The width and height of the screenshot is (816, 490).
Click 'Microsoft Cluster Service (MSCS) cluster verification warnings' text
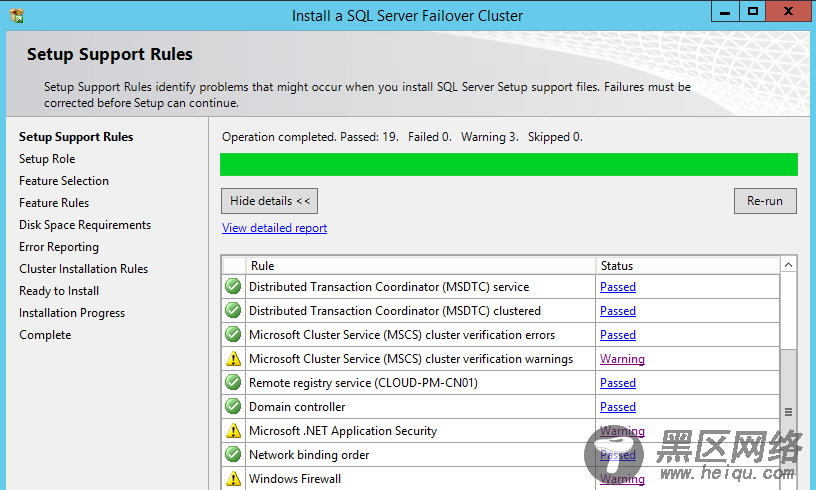(411, 358)
